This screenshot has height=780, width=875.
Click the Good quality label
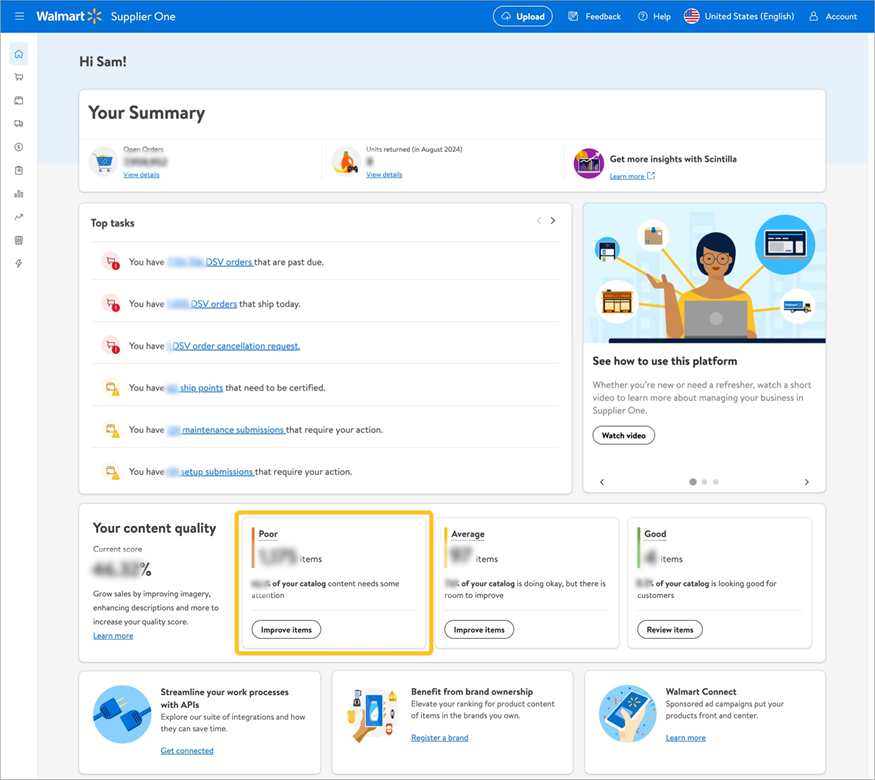[655, 534]
